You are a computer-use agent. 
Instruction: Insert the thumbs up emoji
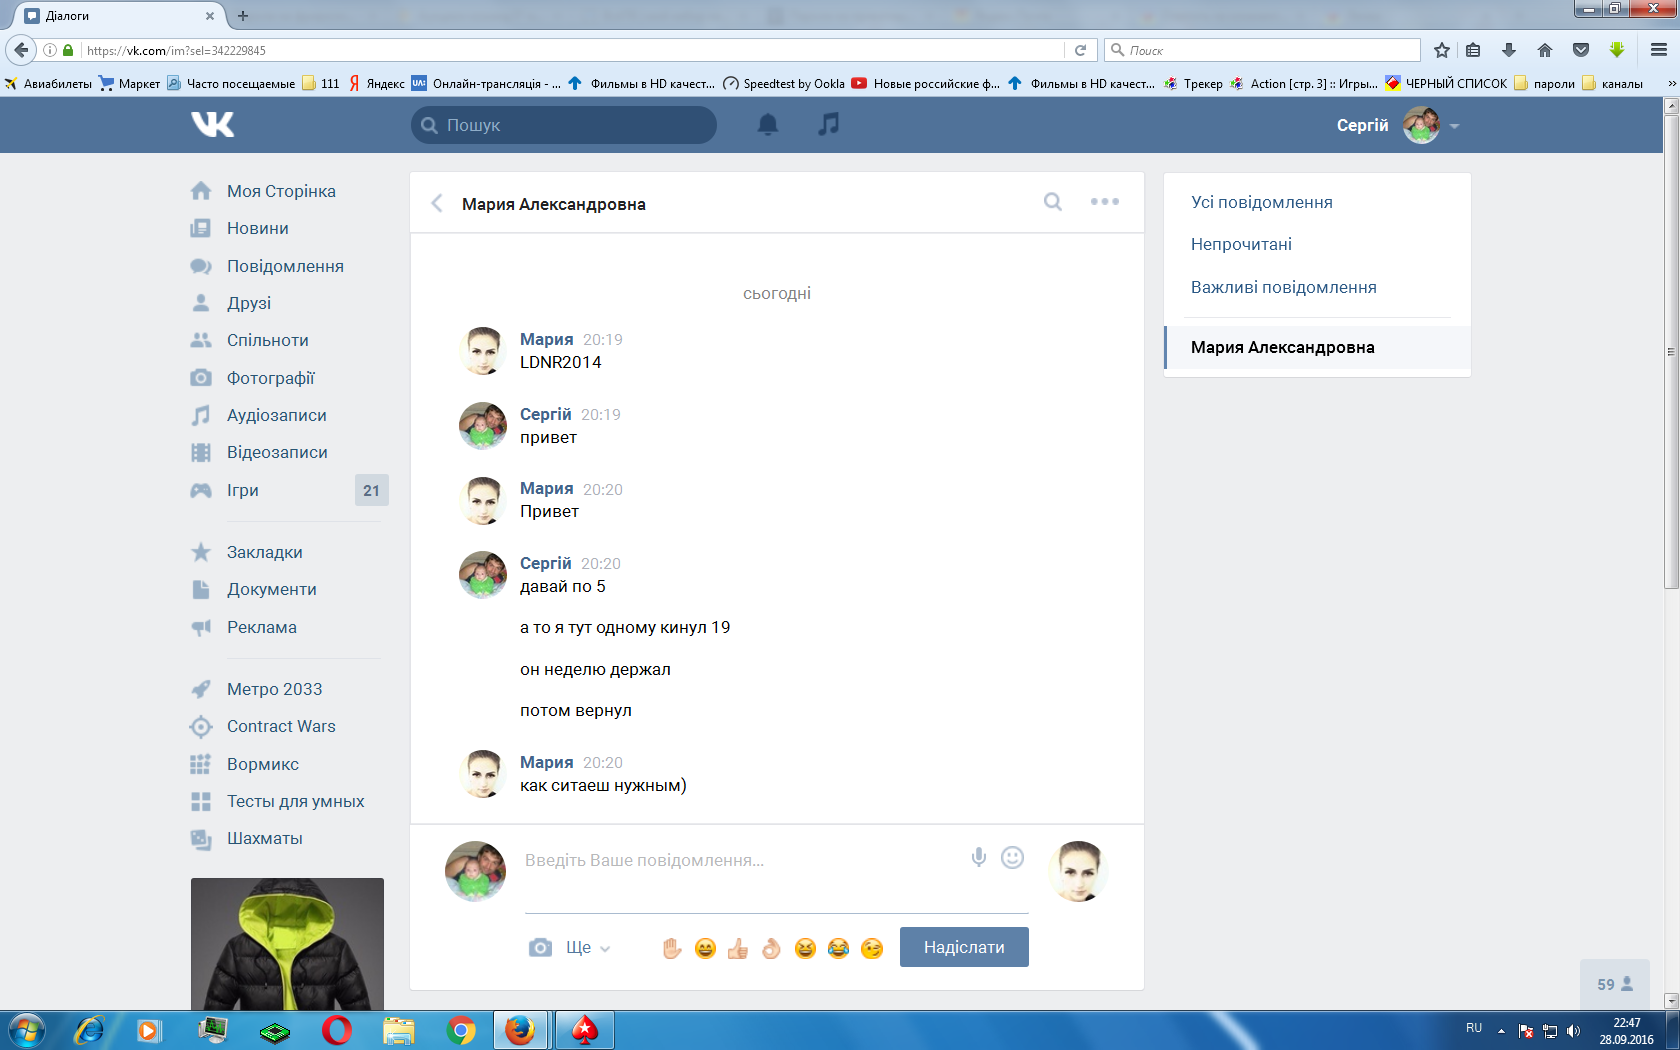pyautogui.click(x=738, y=948)
